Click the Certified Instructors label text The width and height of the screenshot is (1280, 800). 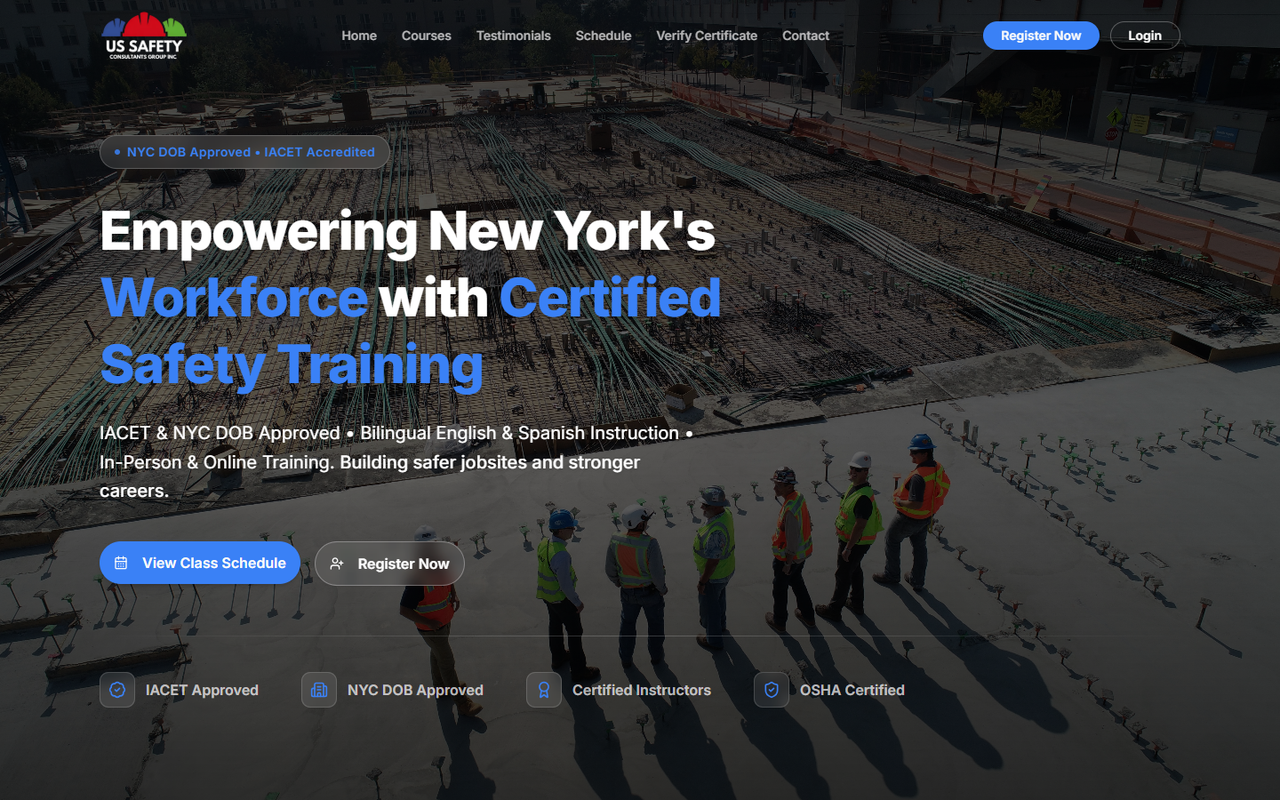click(642, 690)
